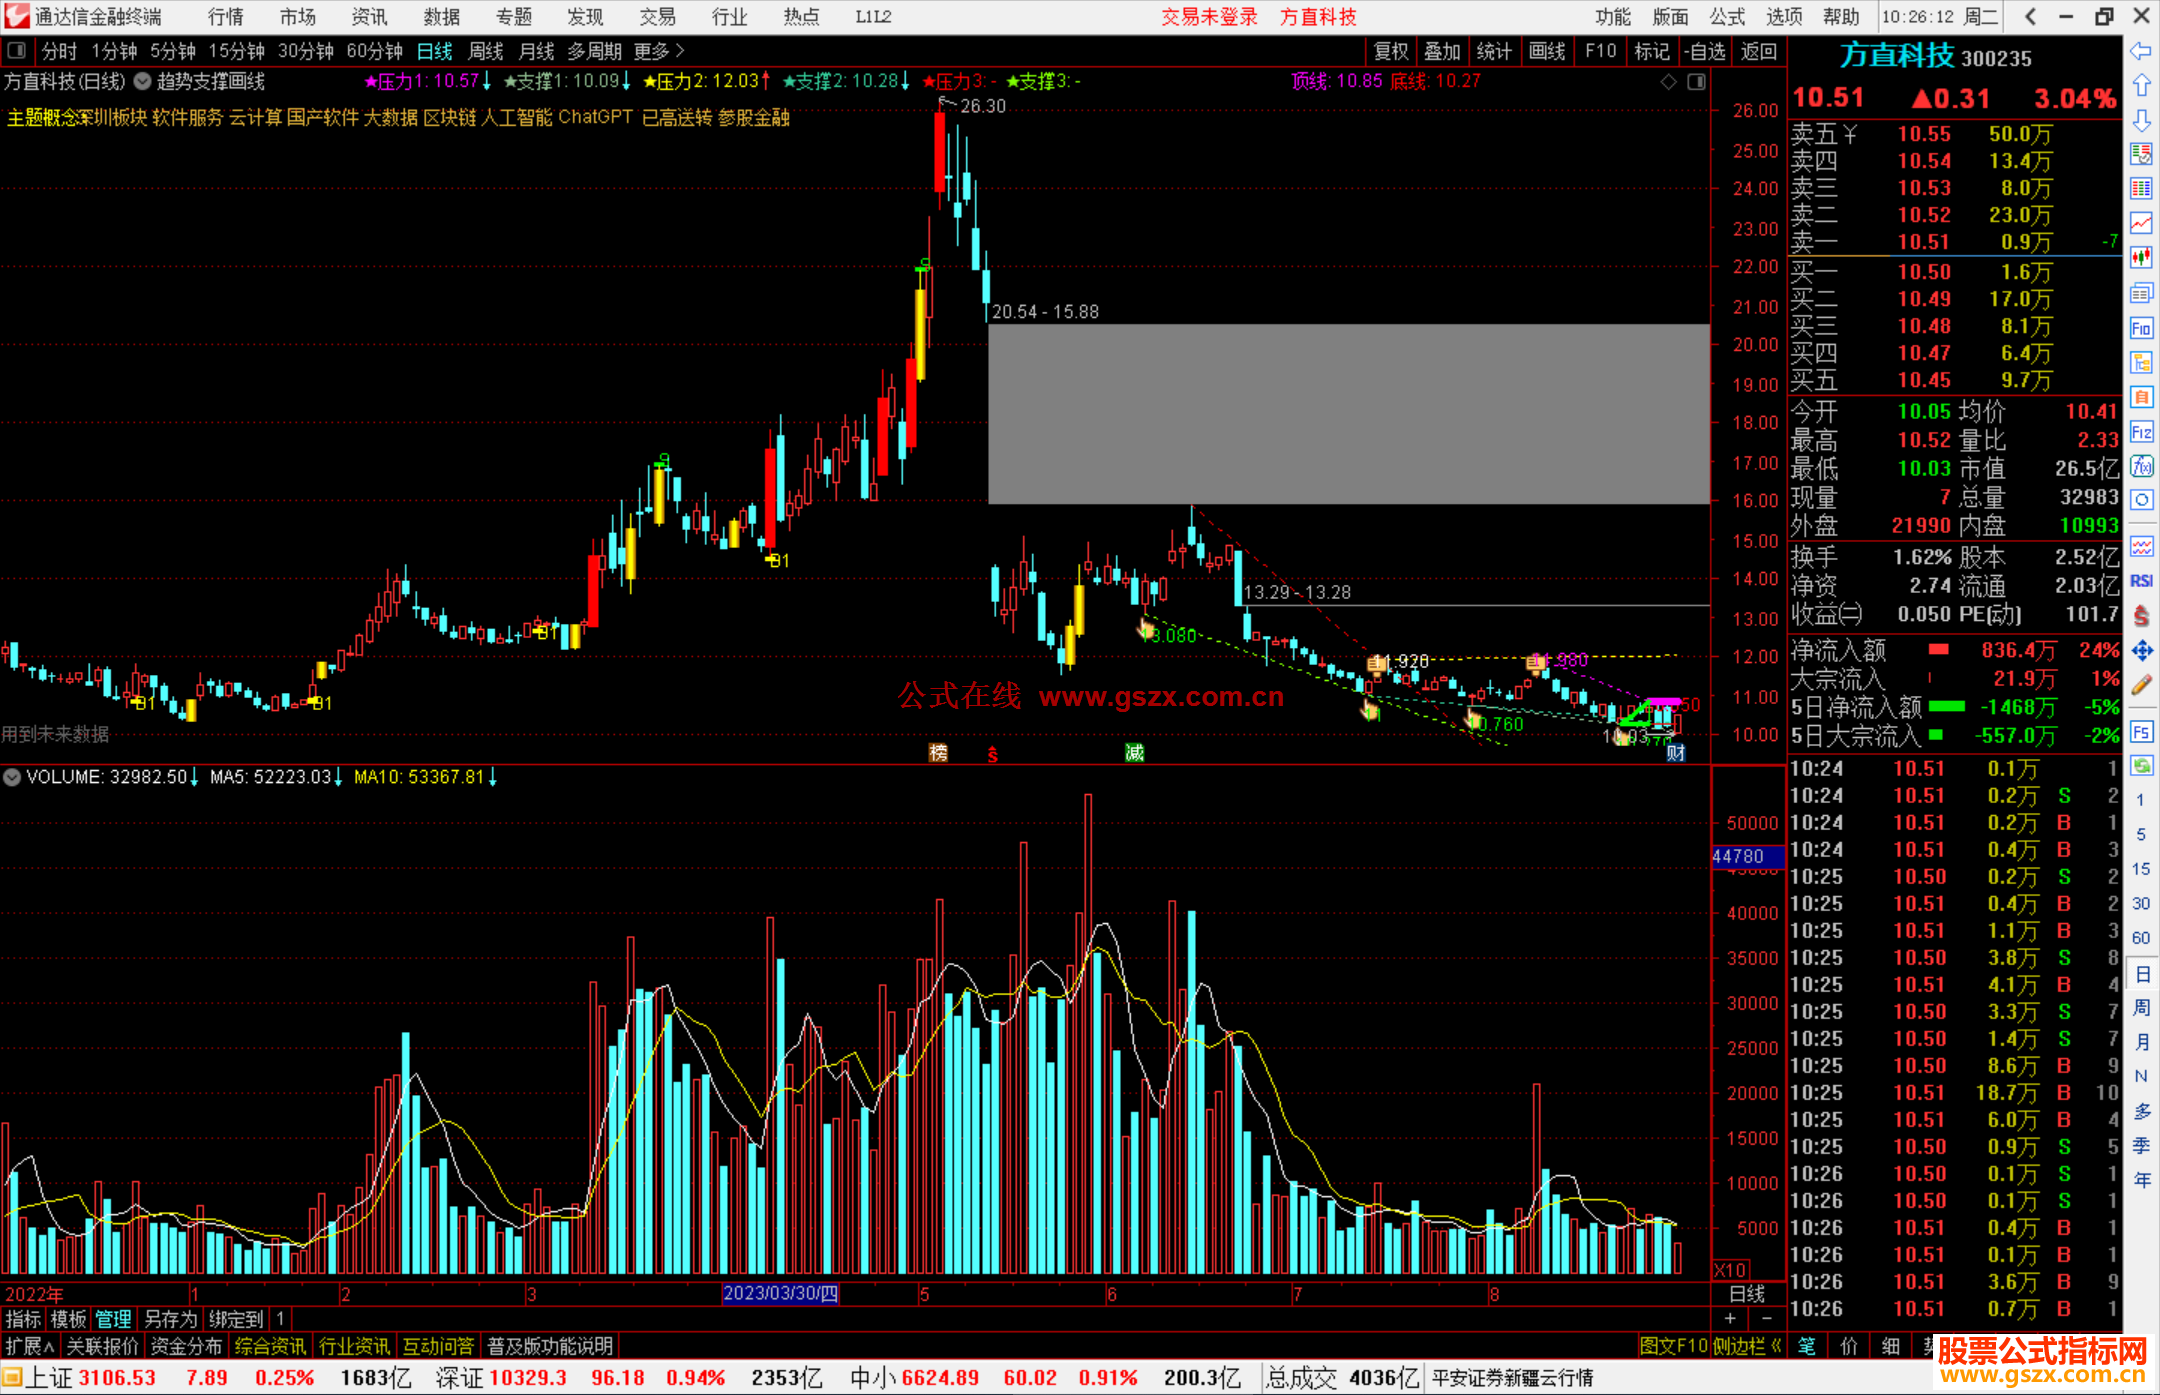Toggle the circle button beside 方直科技(日线)

point(143,82)
